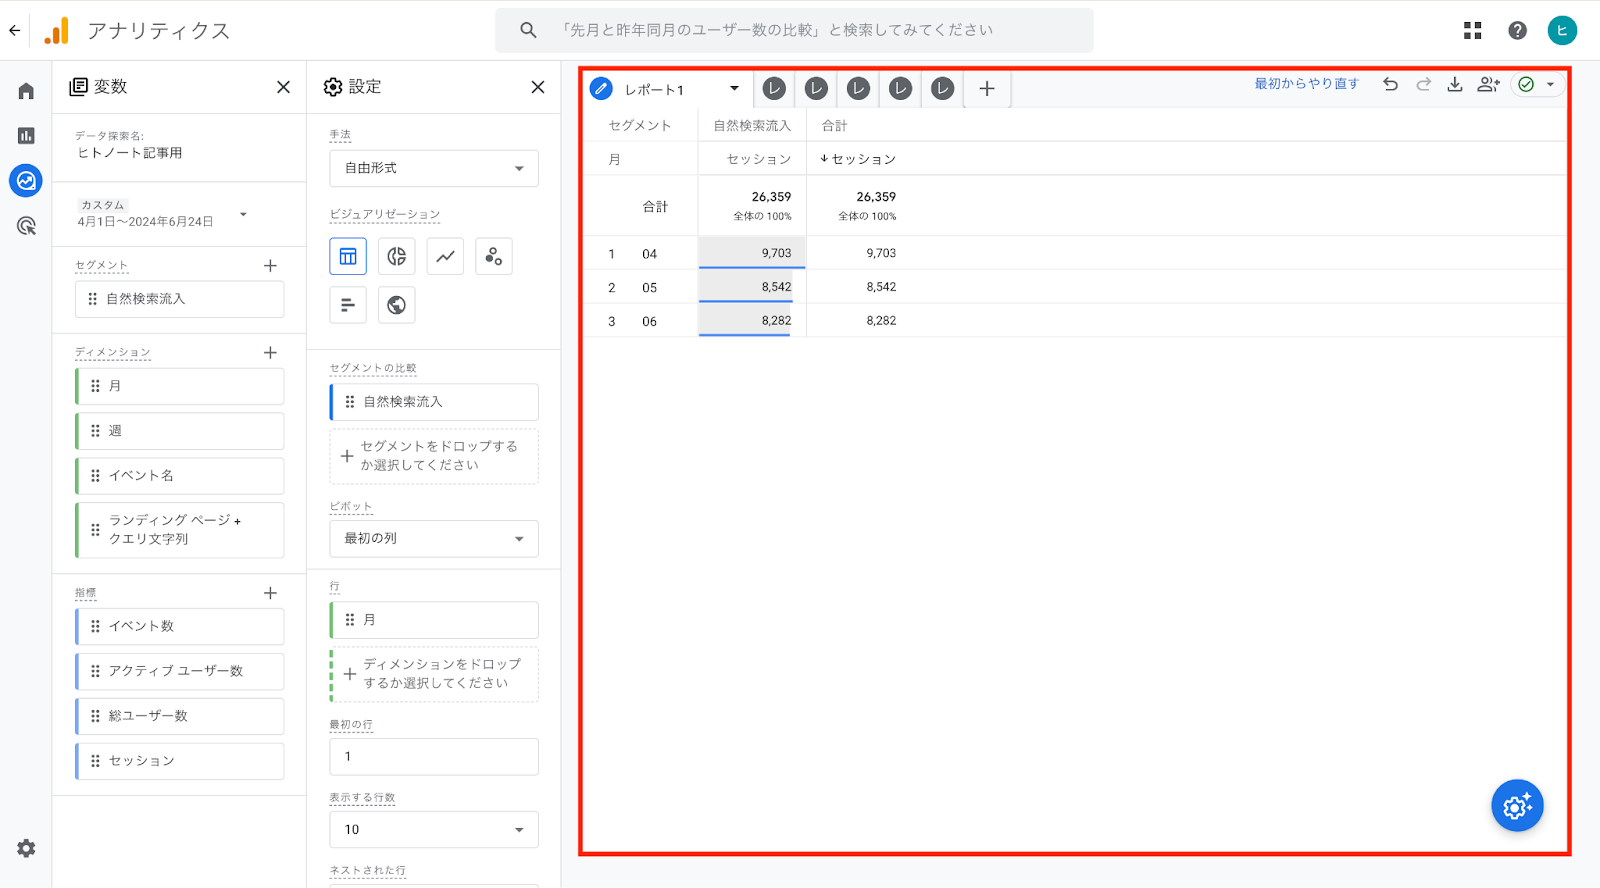Screen dimensions: 1600x888
Task: Click 自然検索流入 in セグメントの比較
Action: (434, 402)
